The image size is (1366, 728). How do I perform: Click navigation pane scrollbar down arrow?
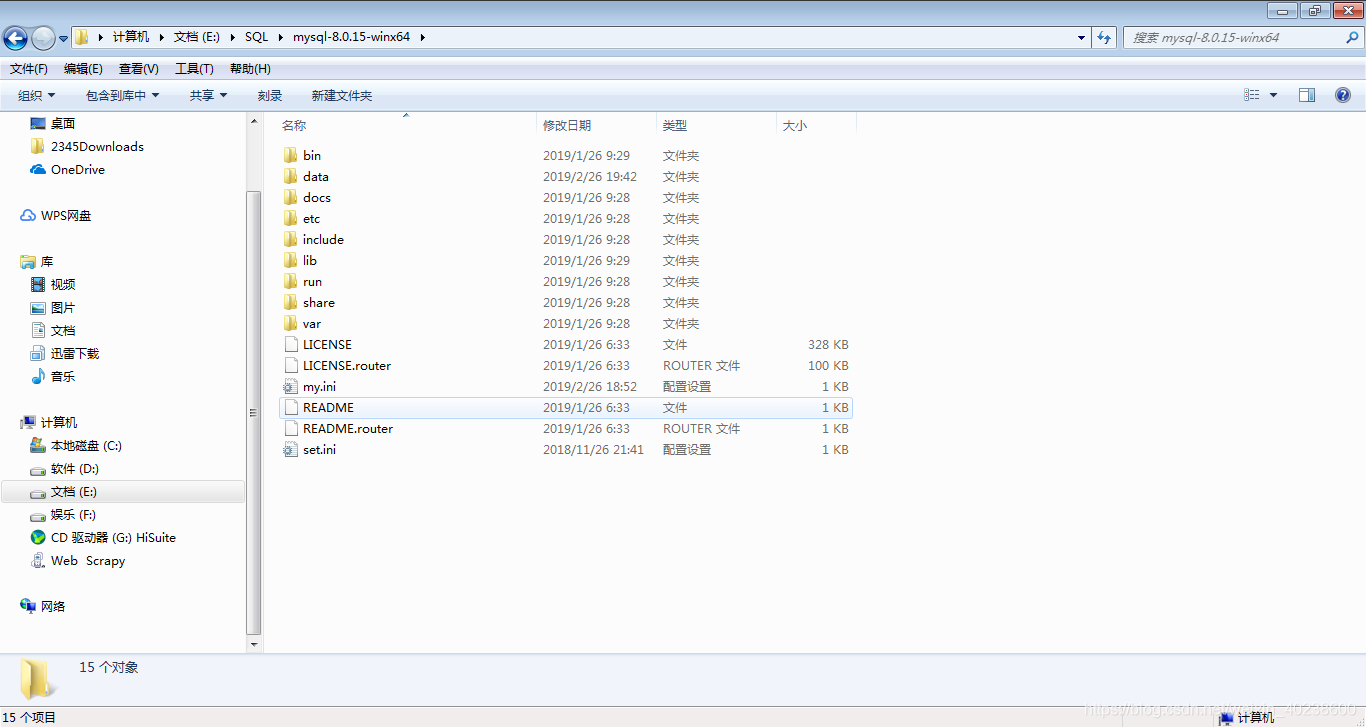pos(253,645)
